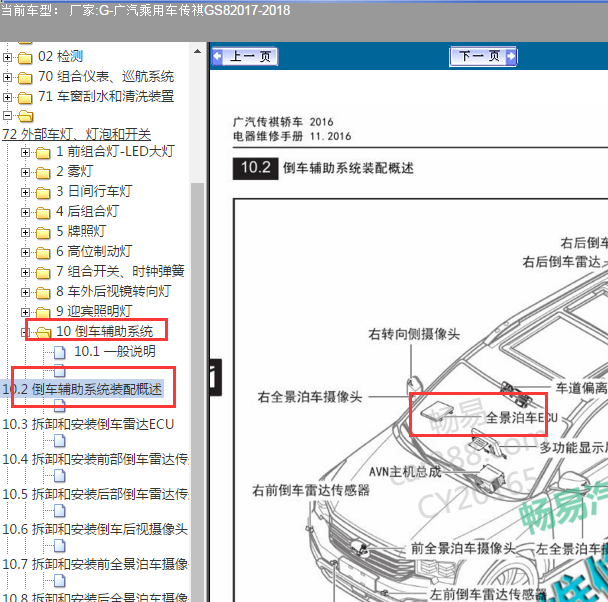
Task: Click folder icon of 3 日间行车灯
Action: [43, 193]
